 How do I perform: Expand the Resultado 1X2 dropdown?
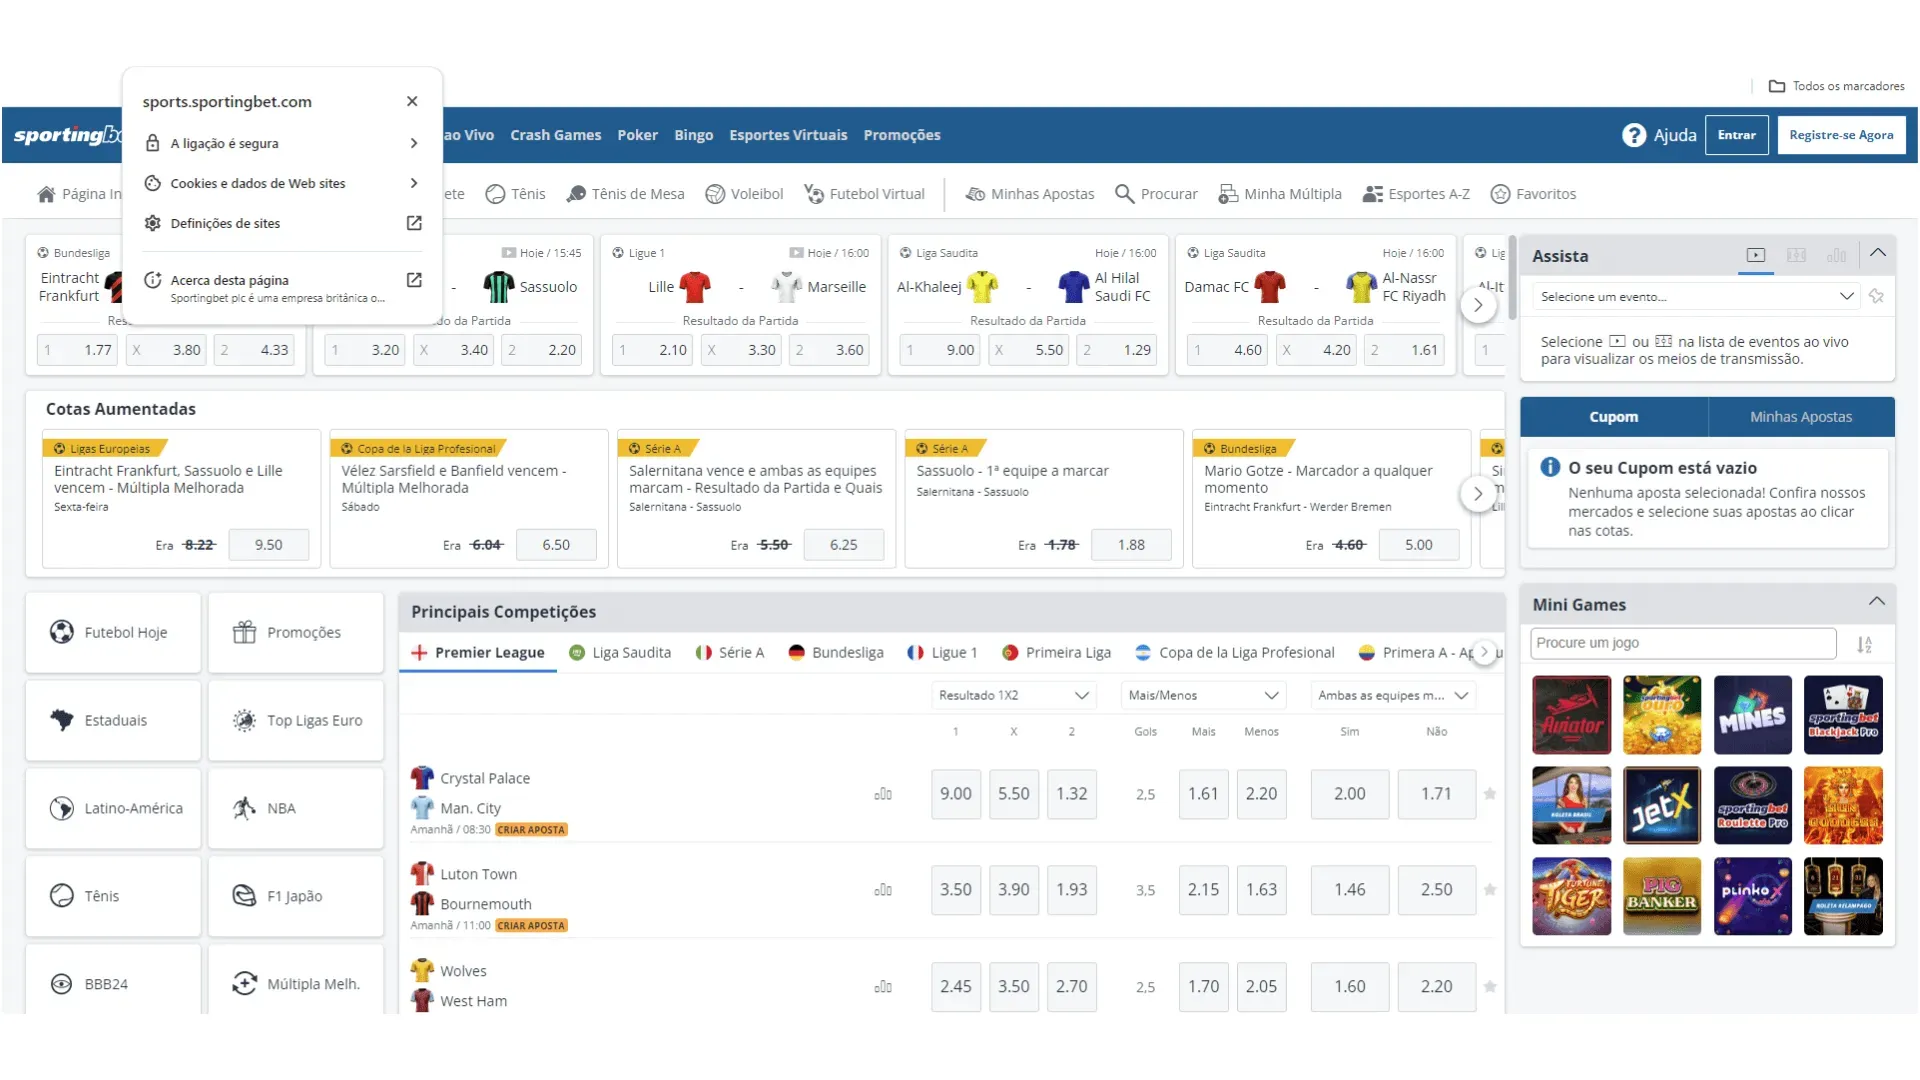(1013, 695)
